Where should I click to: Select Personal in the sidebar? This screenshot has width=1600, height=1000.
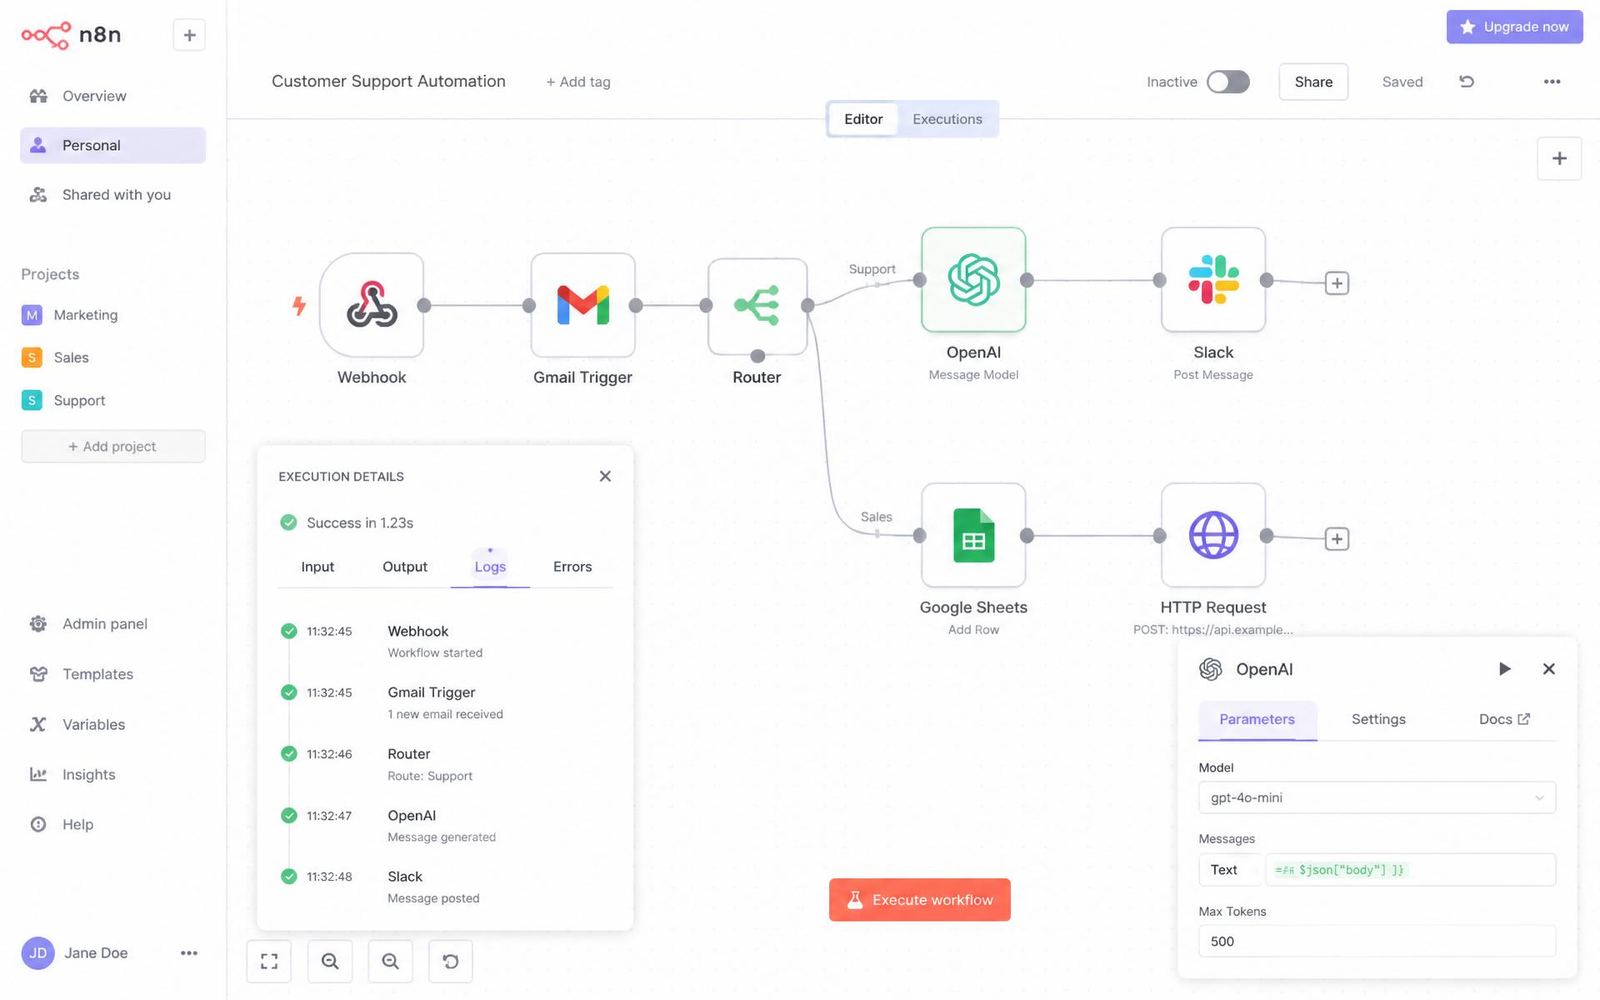click(113, 145)
